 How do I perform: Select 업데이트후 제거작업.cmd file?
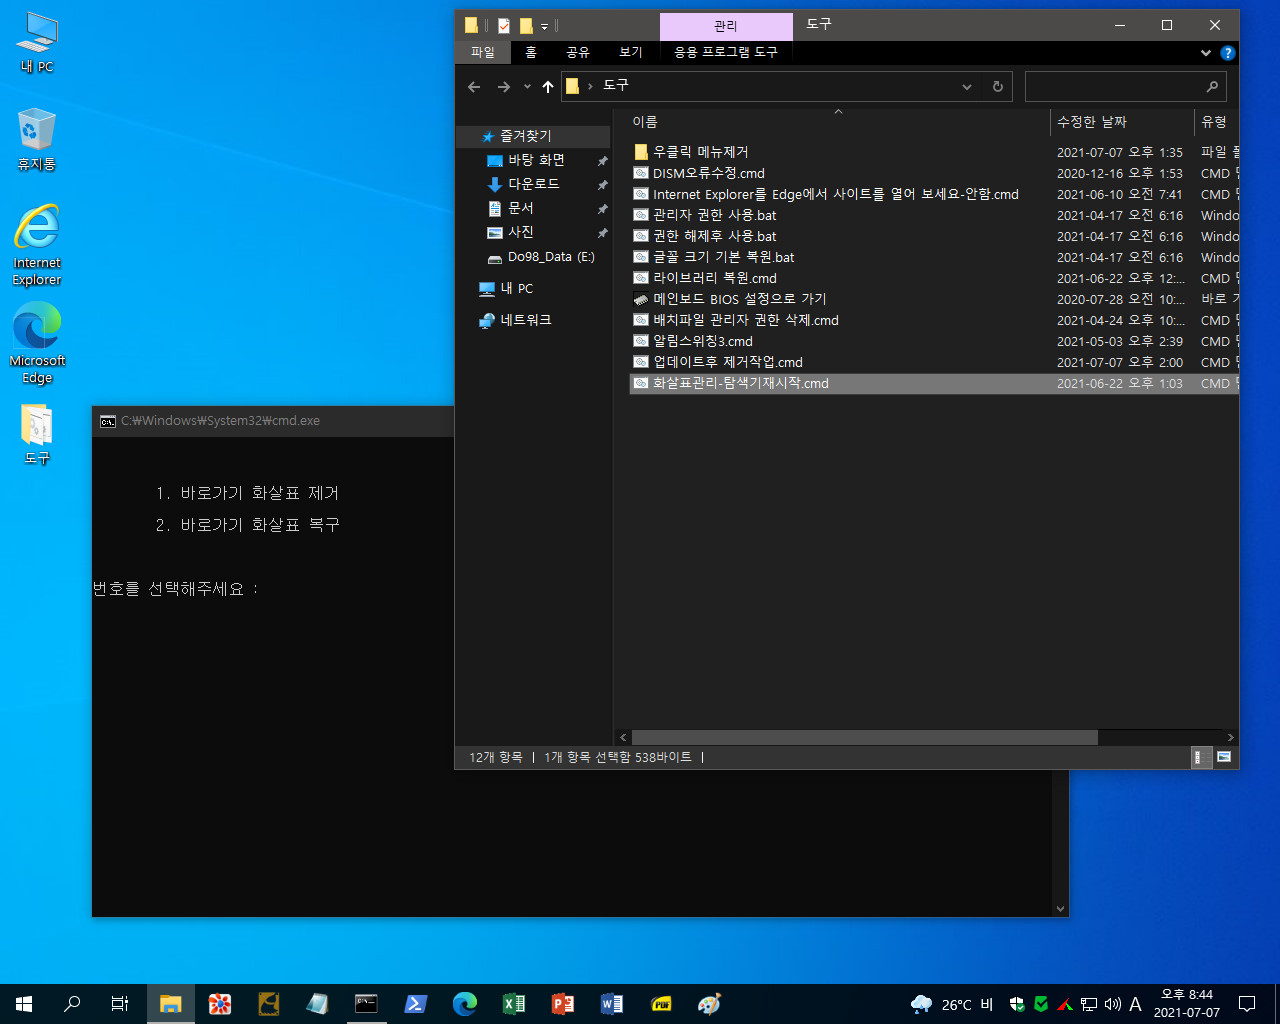point(728,362)
